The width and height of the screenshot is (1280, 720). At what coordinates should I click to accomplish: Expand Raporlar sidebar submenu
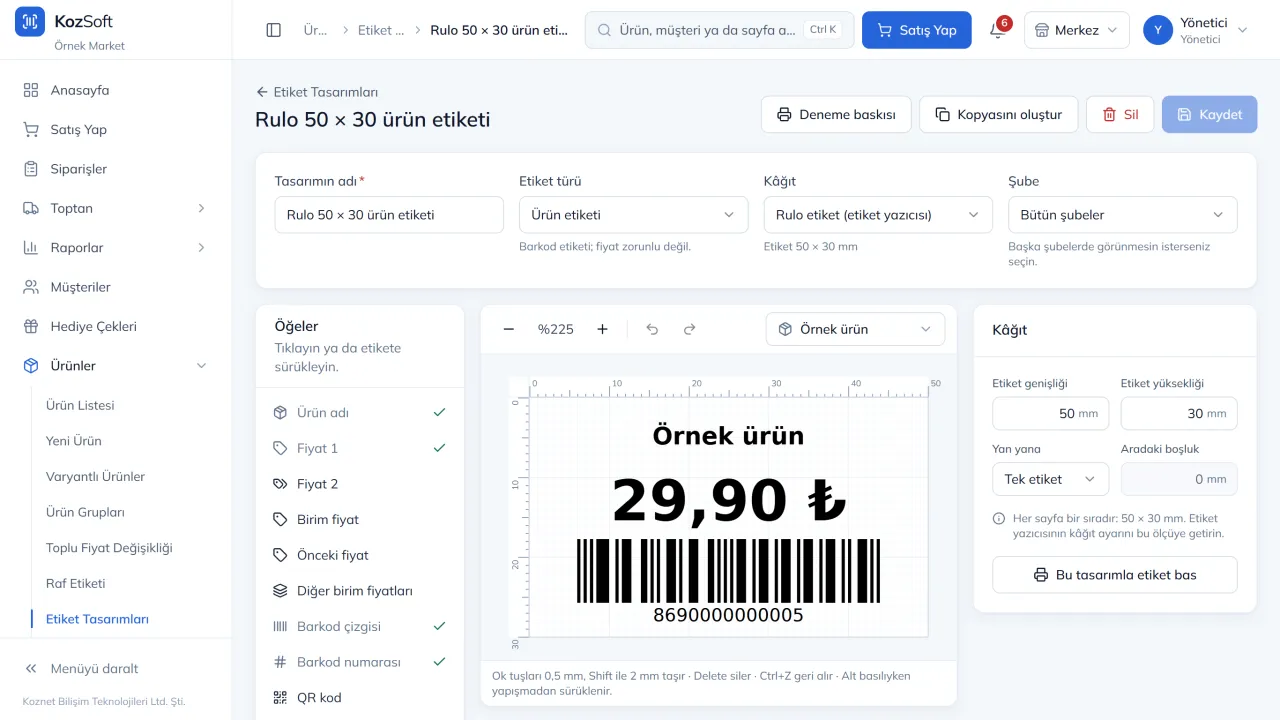pyautogui.click(x=115, y=247)
